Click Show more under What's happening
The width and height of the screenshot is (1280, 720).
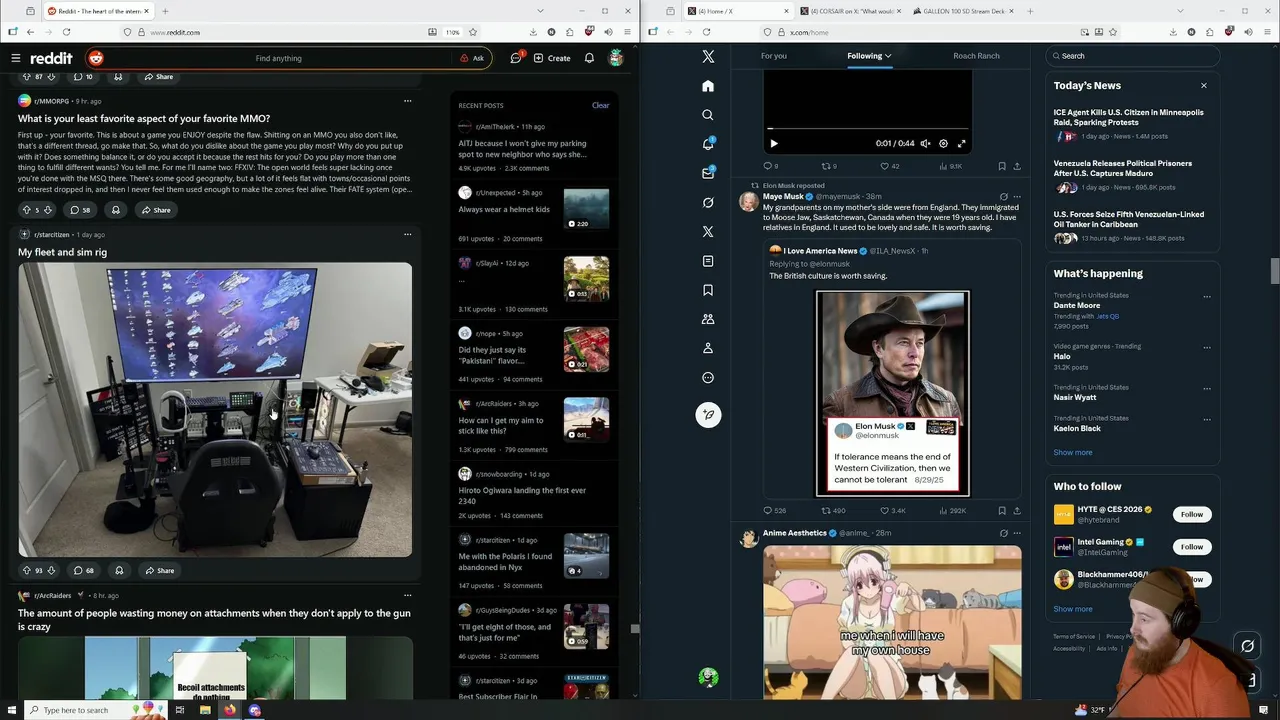pos(1072,452)
